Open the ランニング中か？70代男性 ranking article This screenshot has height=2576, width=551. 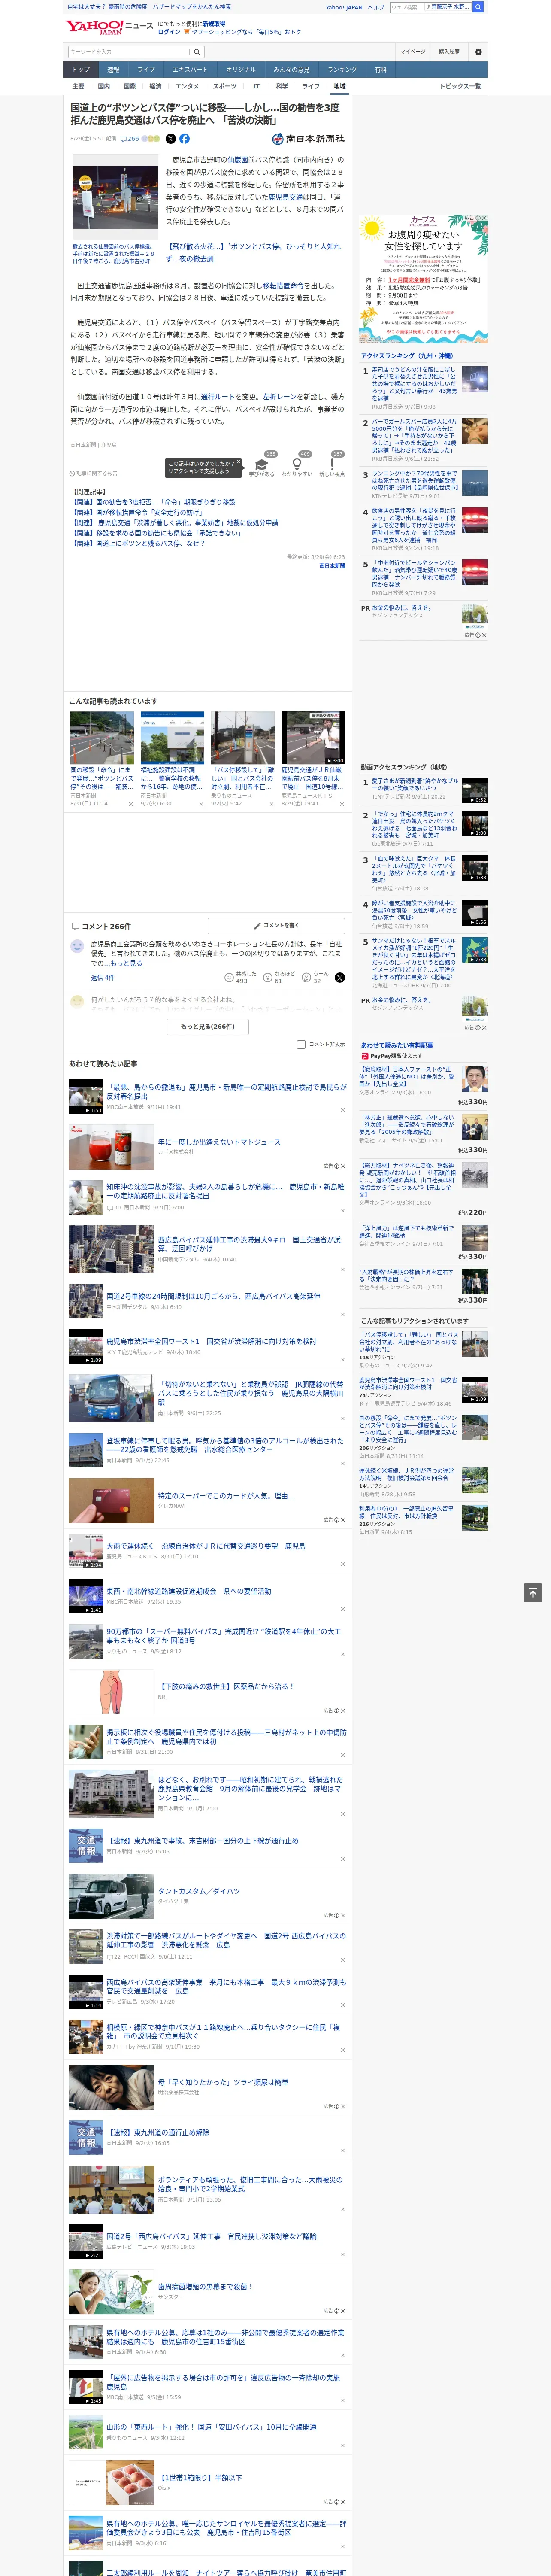[414, 481]
